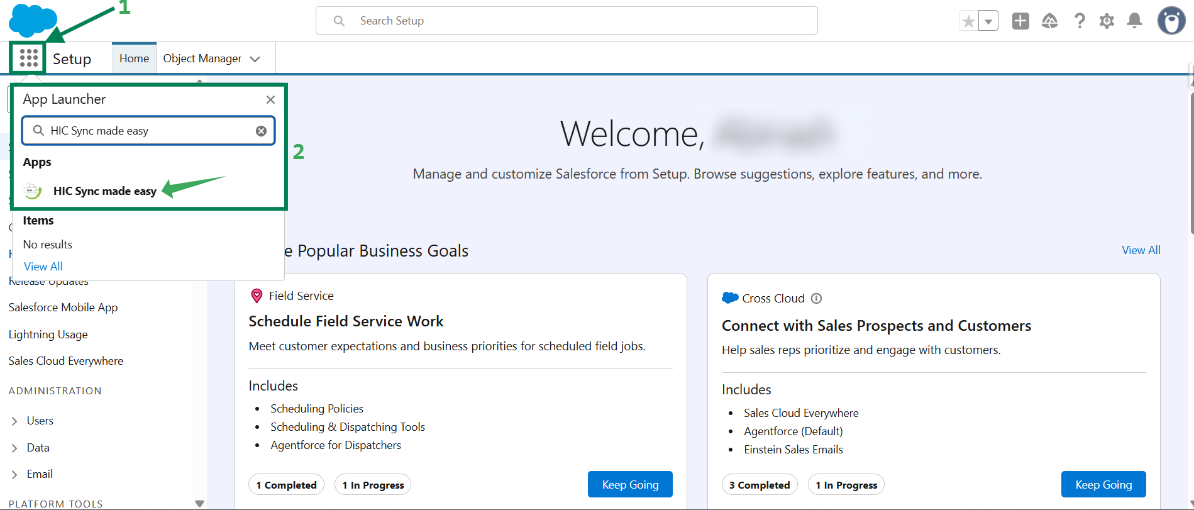Click Keep Going for Field Service
The height and width of the screenshot is (510, 1194).
630,485
